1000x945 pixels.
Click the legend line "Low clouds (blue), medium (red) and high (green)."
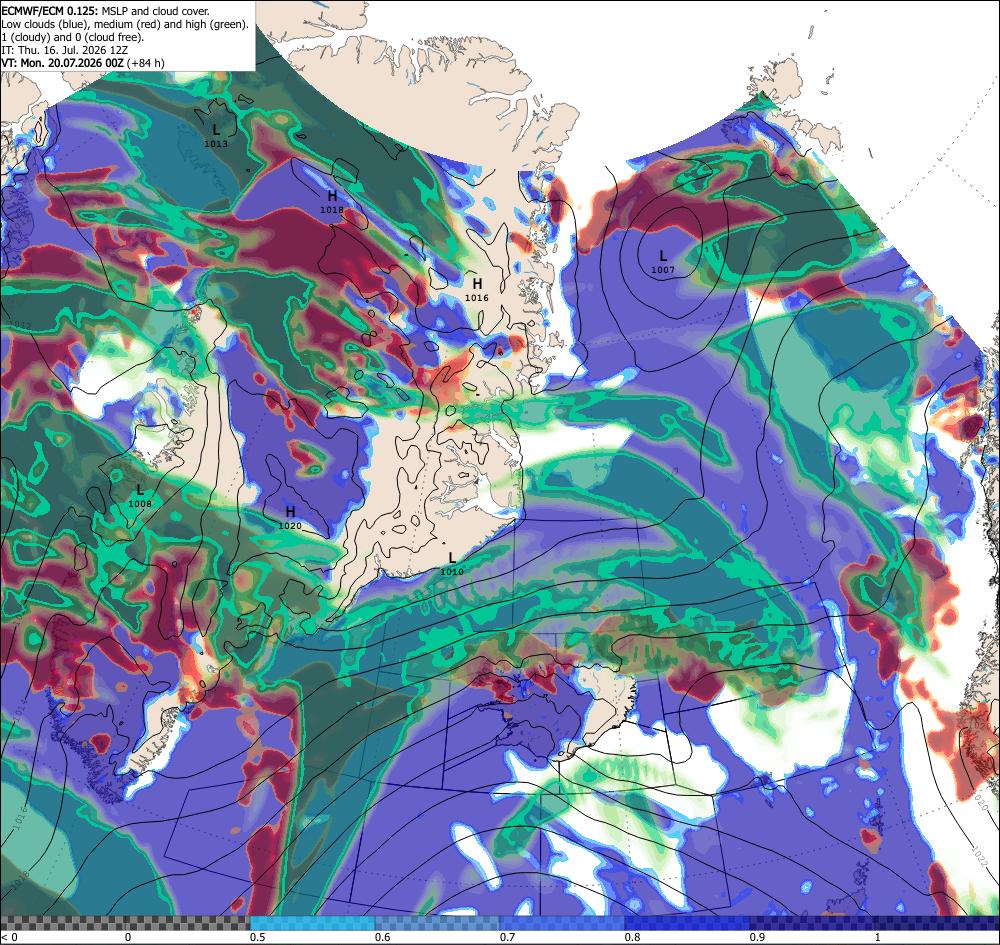[x=125, y=24]
